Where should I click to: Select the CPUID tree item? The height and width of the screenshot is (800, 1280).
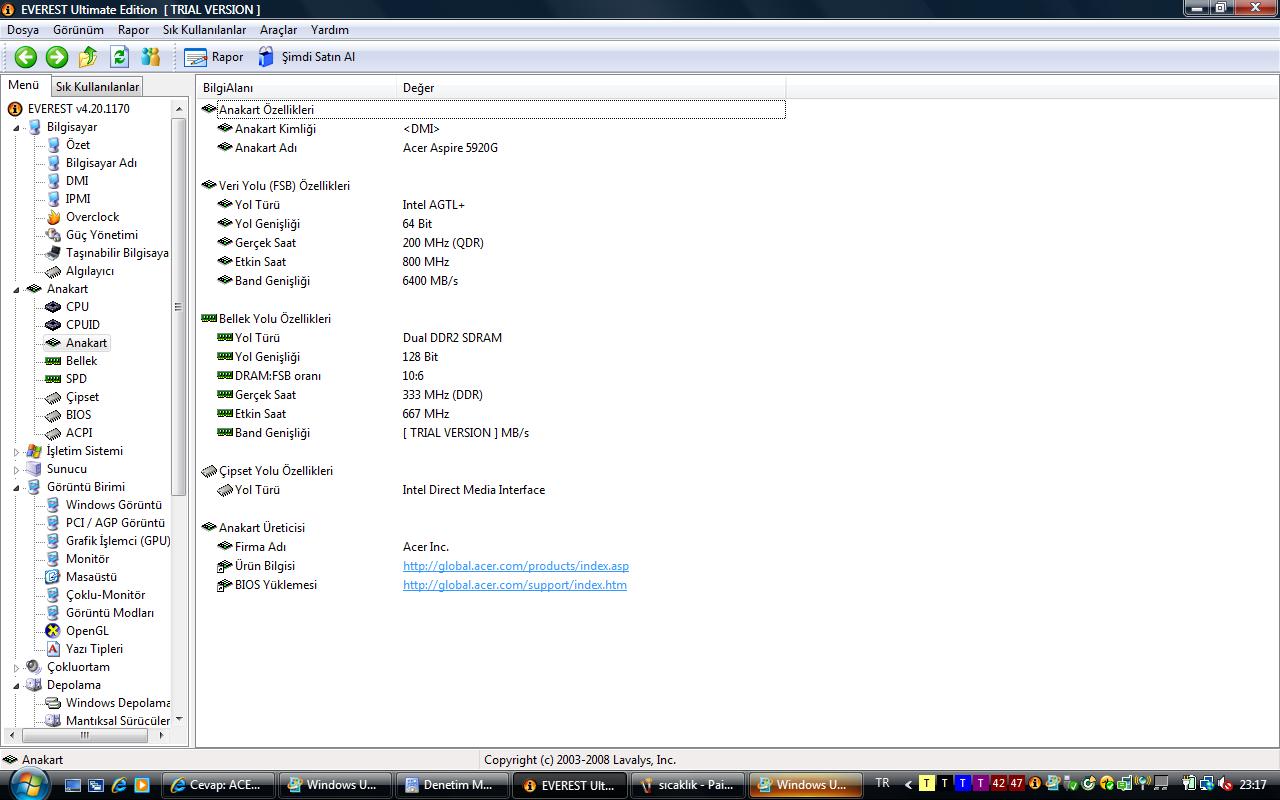[83, 325]
